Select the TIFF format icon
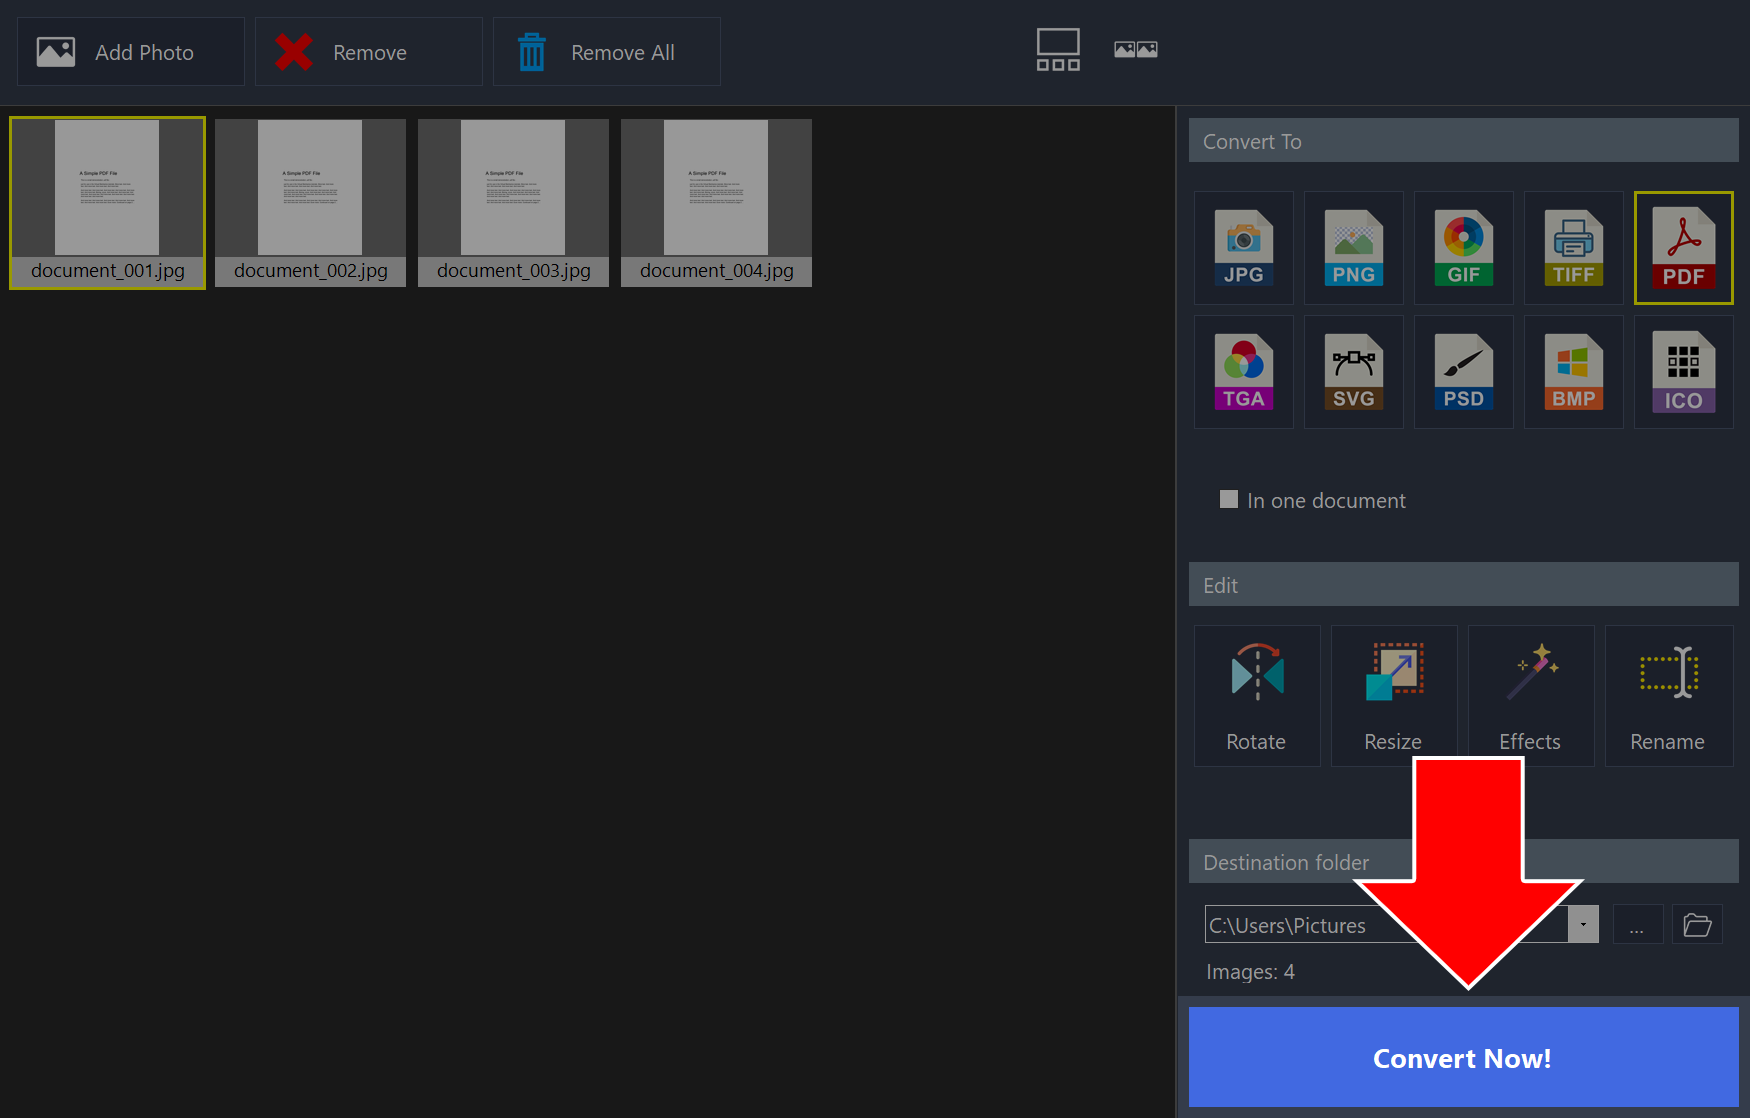This screenshot has width=1750, height=1118. 1573,248
